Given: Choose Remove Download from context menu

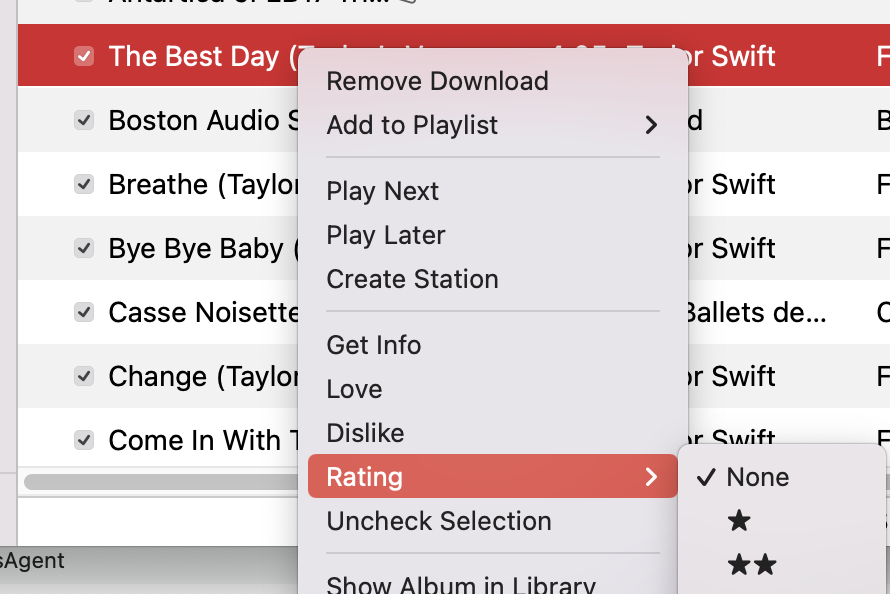Looking at the screenshot, I should coord(437,81).
